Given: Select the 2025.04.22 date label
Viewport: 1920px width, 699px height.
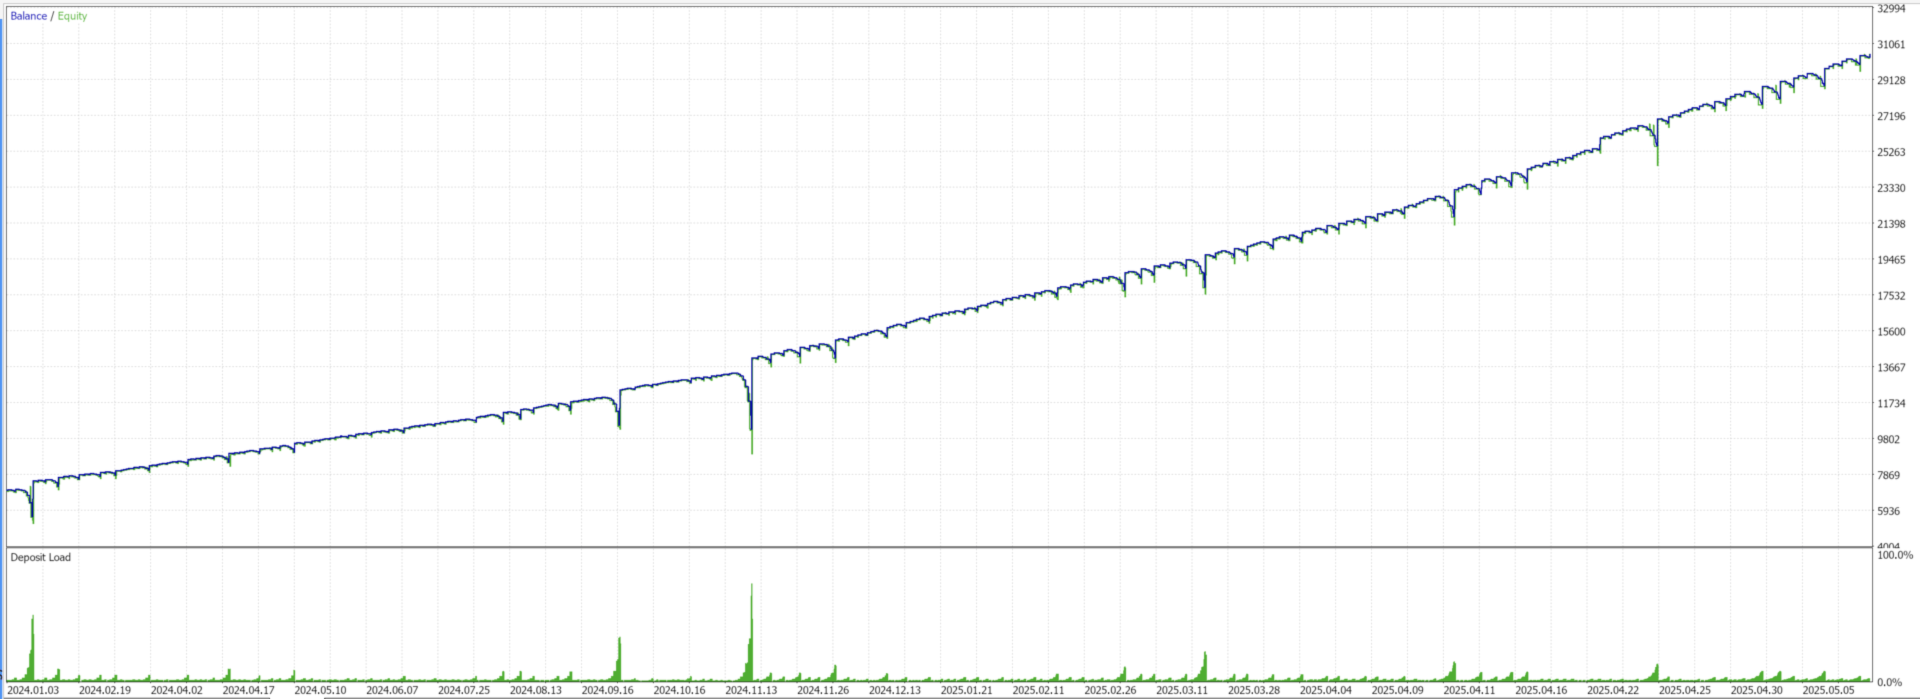Looking at the screenshot, I should click(1613, 690).
